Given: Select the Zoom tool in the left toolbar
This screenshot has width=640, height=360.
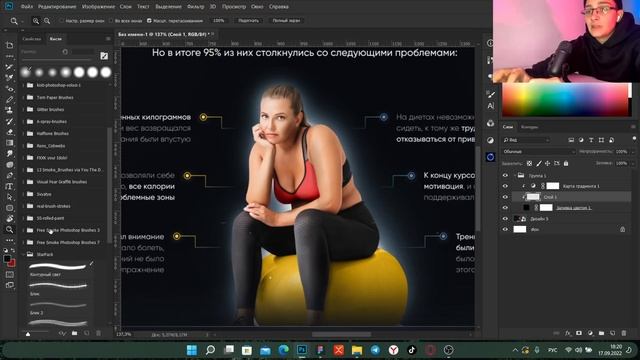Looking at the screenshot, I should [x=9, y=230].
